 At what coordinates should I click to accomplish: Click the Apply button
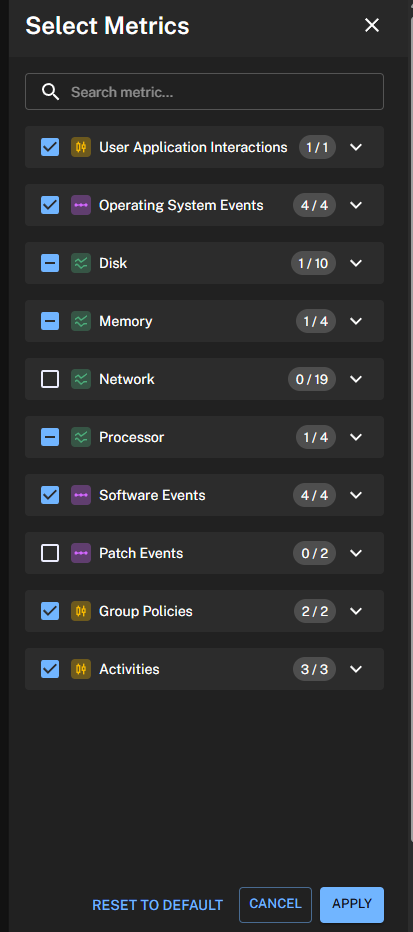(352, 904)
